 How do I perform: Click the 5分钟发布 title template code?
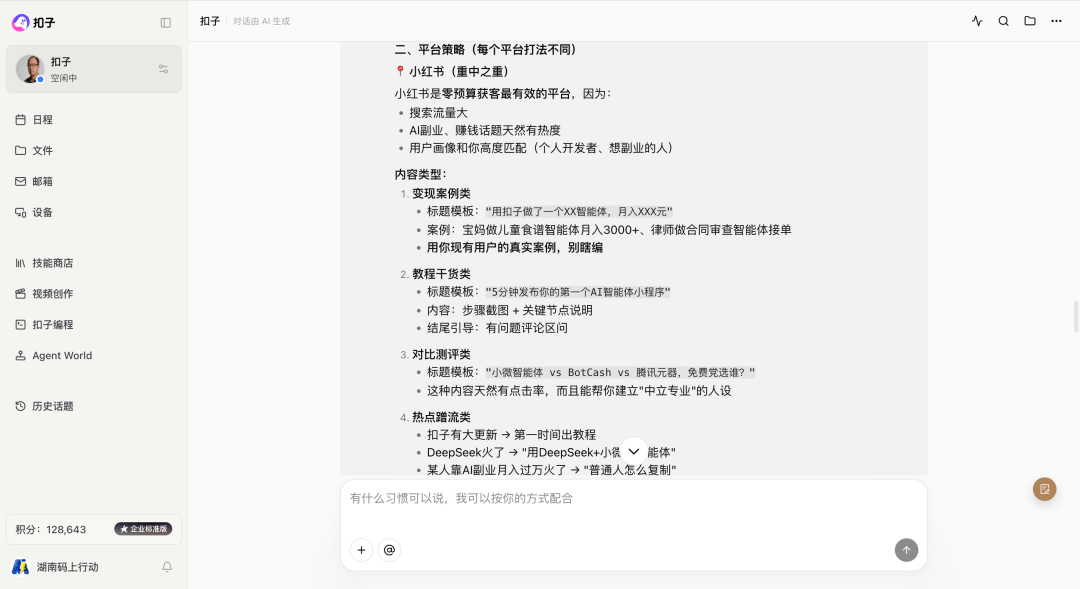point(578,292)
